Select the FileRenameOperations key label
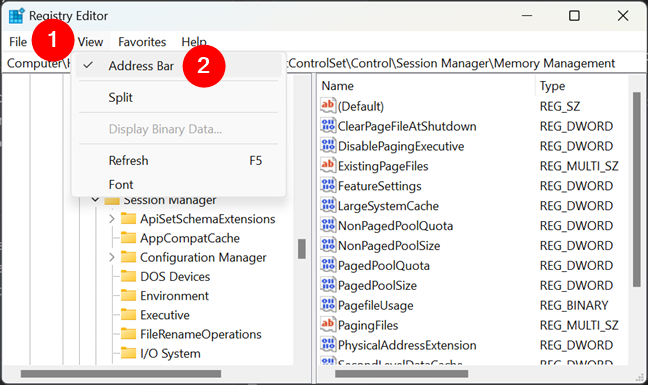This screenshot has height=385, width=648. coord(201,334)
